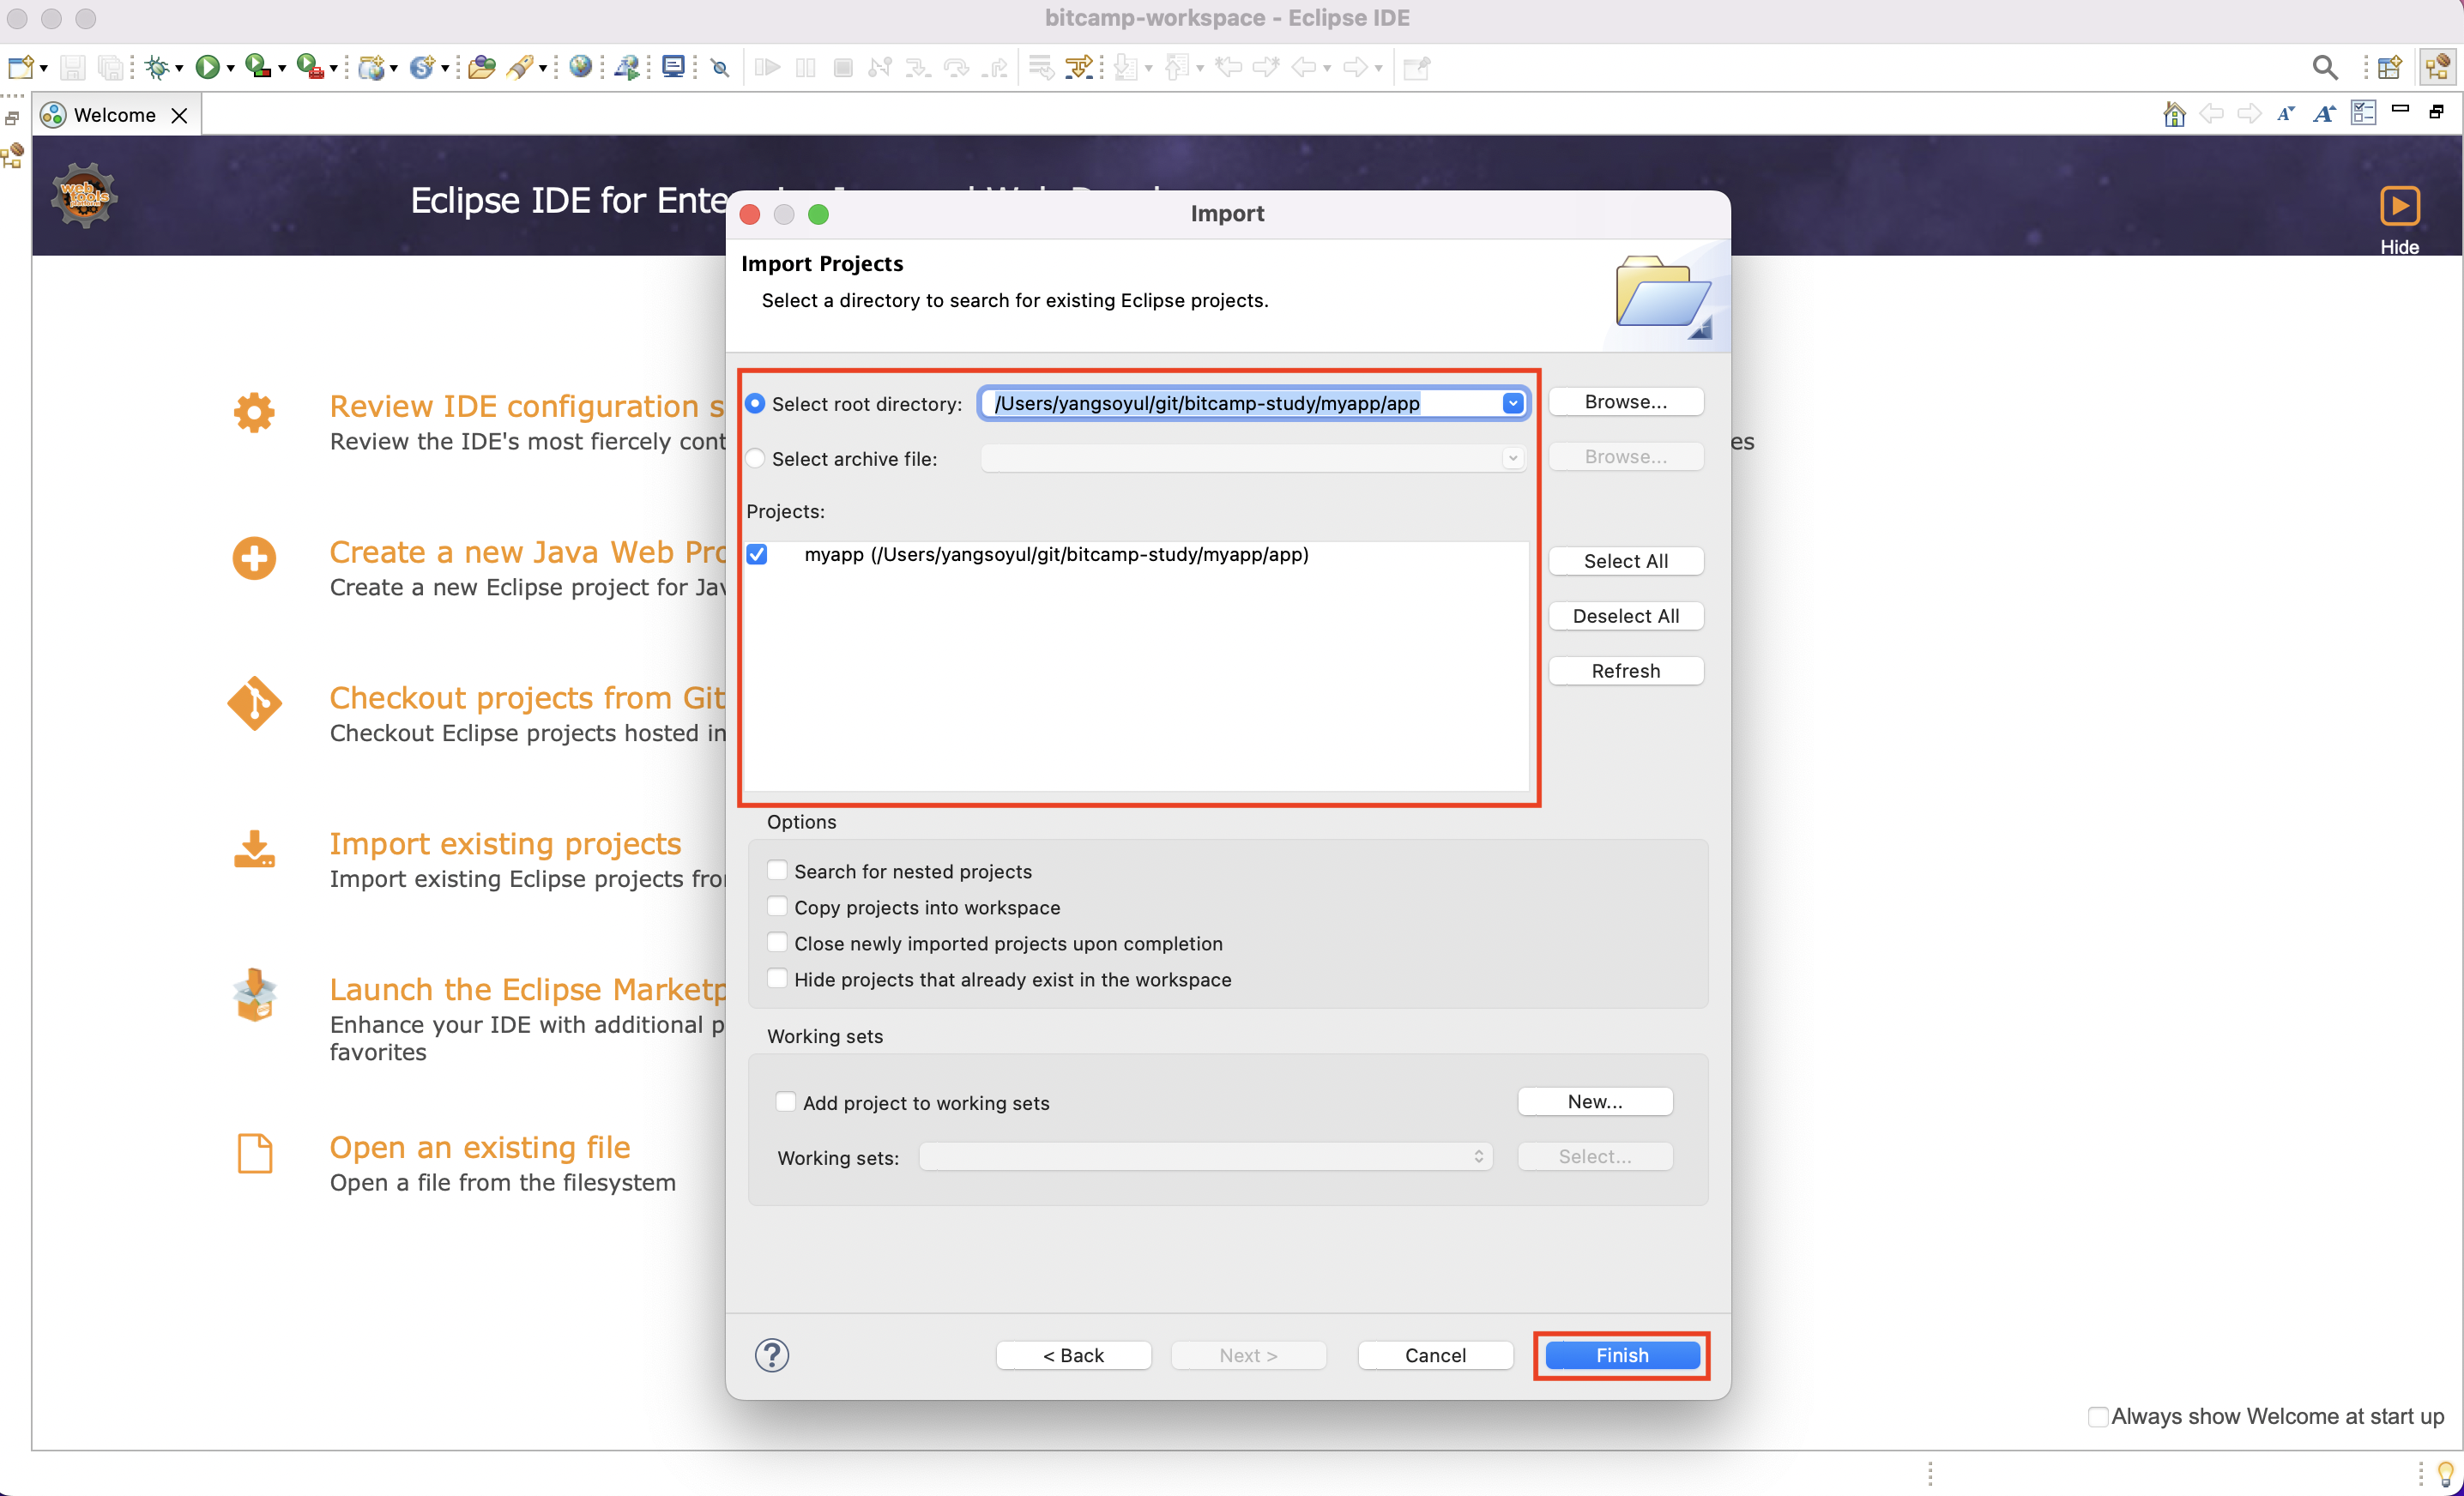Screen dimensions: 2464x1496
Task: Check Copy projects into workspace
Action: [x=777, y=906]
